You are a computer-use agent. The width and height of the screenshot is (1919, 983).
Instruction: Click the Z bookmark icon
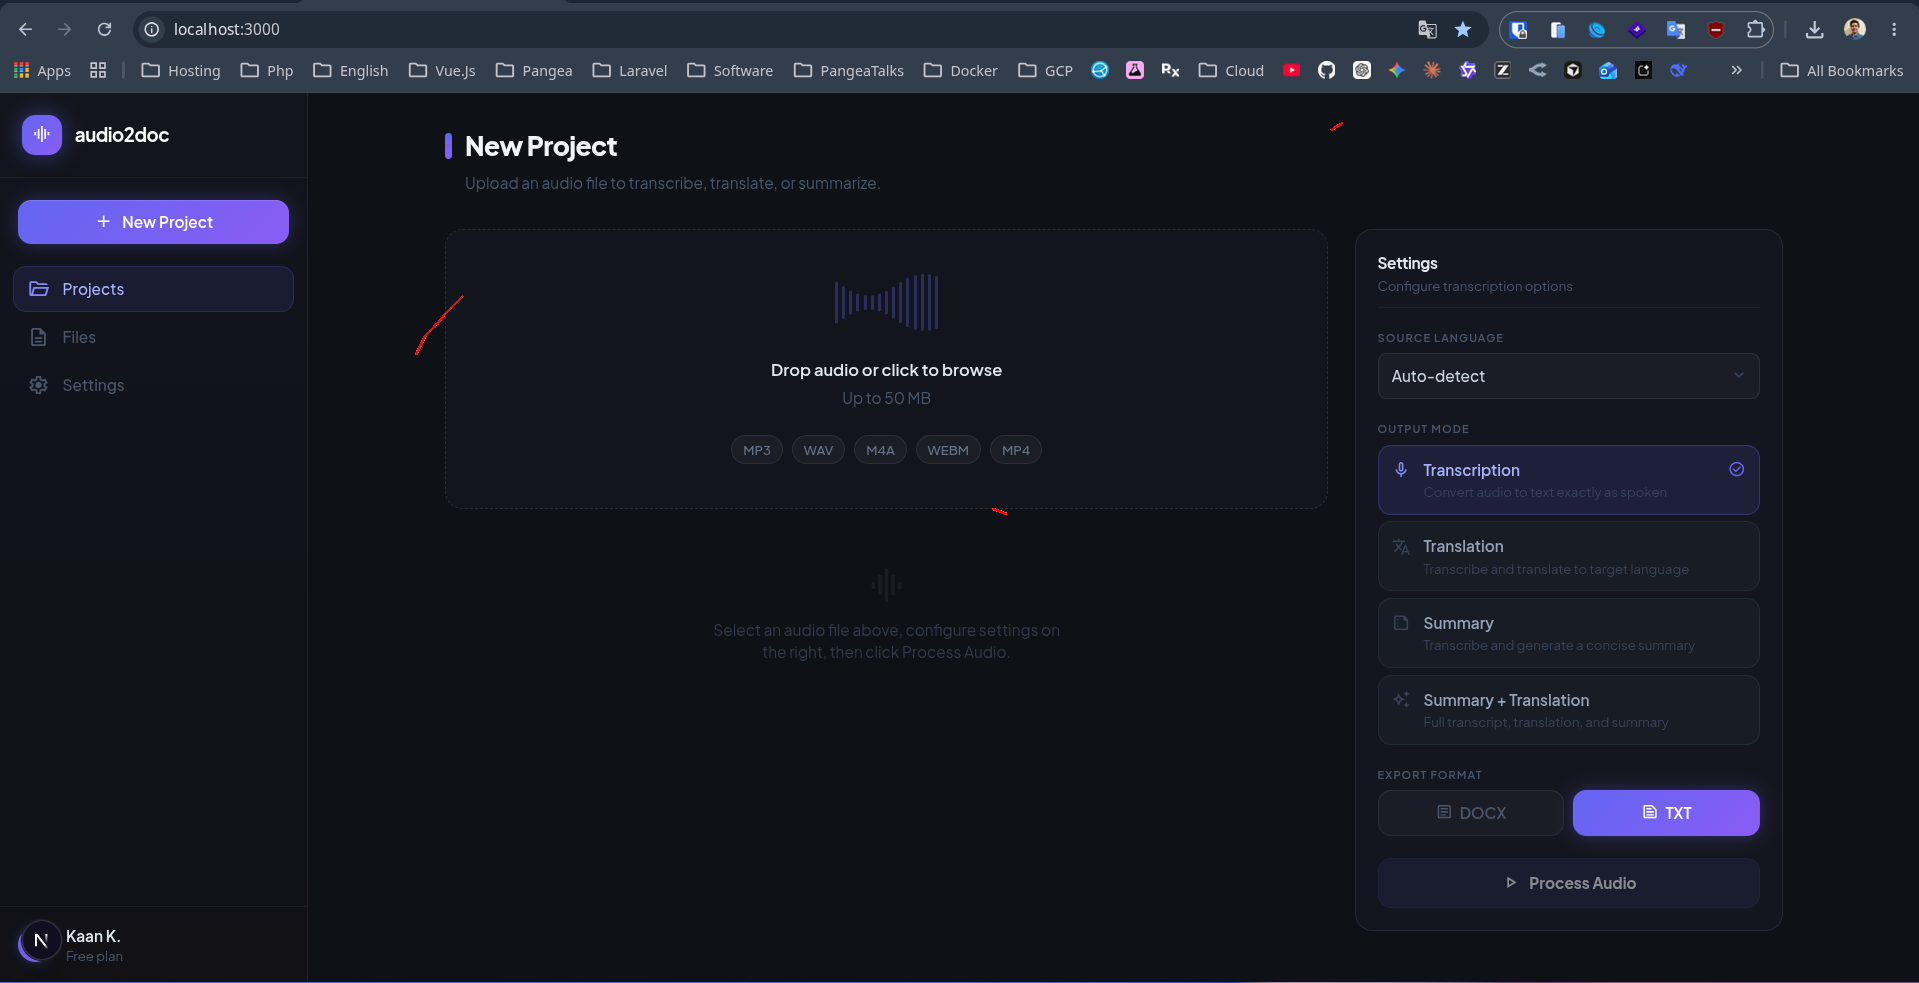click(x=1503, y=70)
